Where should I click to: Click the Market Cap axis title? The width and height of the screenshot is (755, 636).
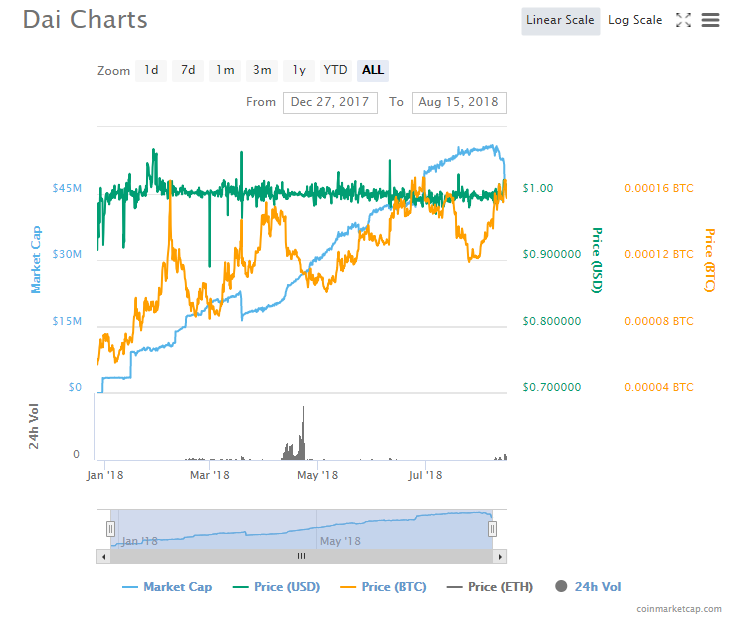(36, 260)
